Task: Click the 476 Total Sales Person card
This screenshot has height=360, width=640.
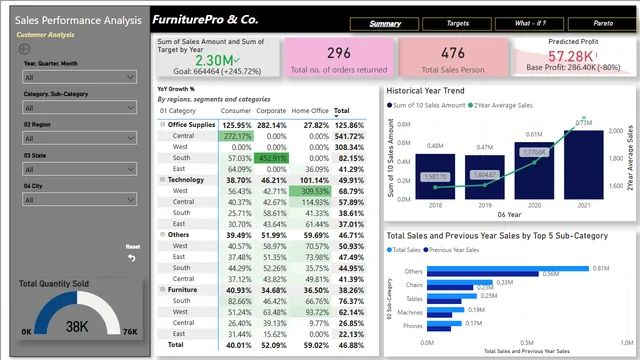Action: click(453, 57)
